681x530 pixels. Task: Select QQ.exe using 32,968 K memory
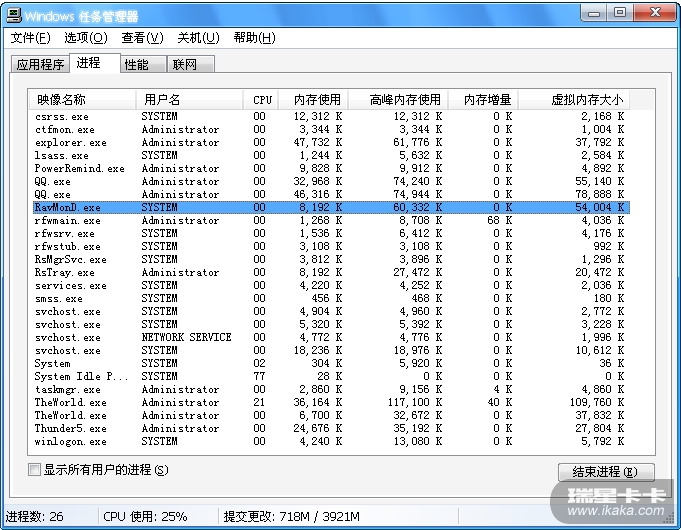(x=331, y=182)
